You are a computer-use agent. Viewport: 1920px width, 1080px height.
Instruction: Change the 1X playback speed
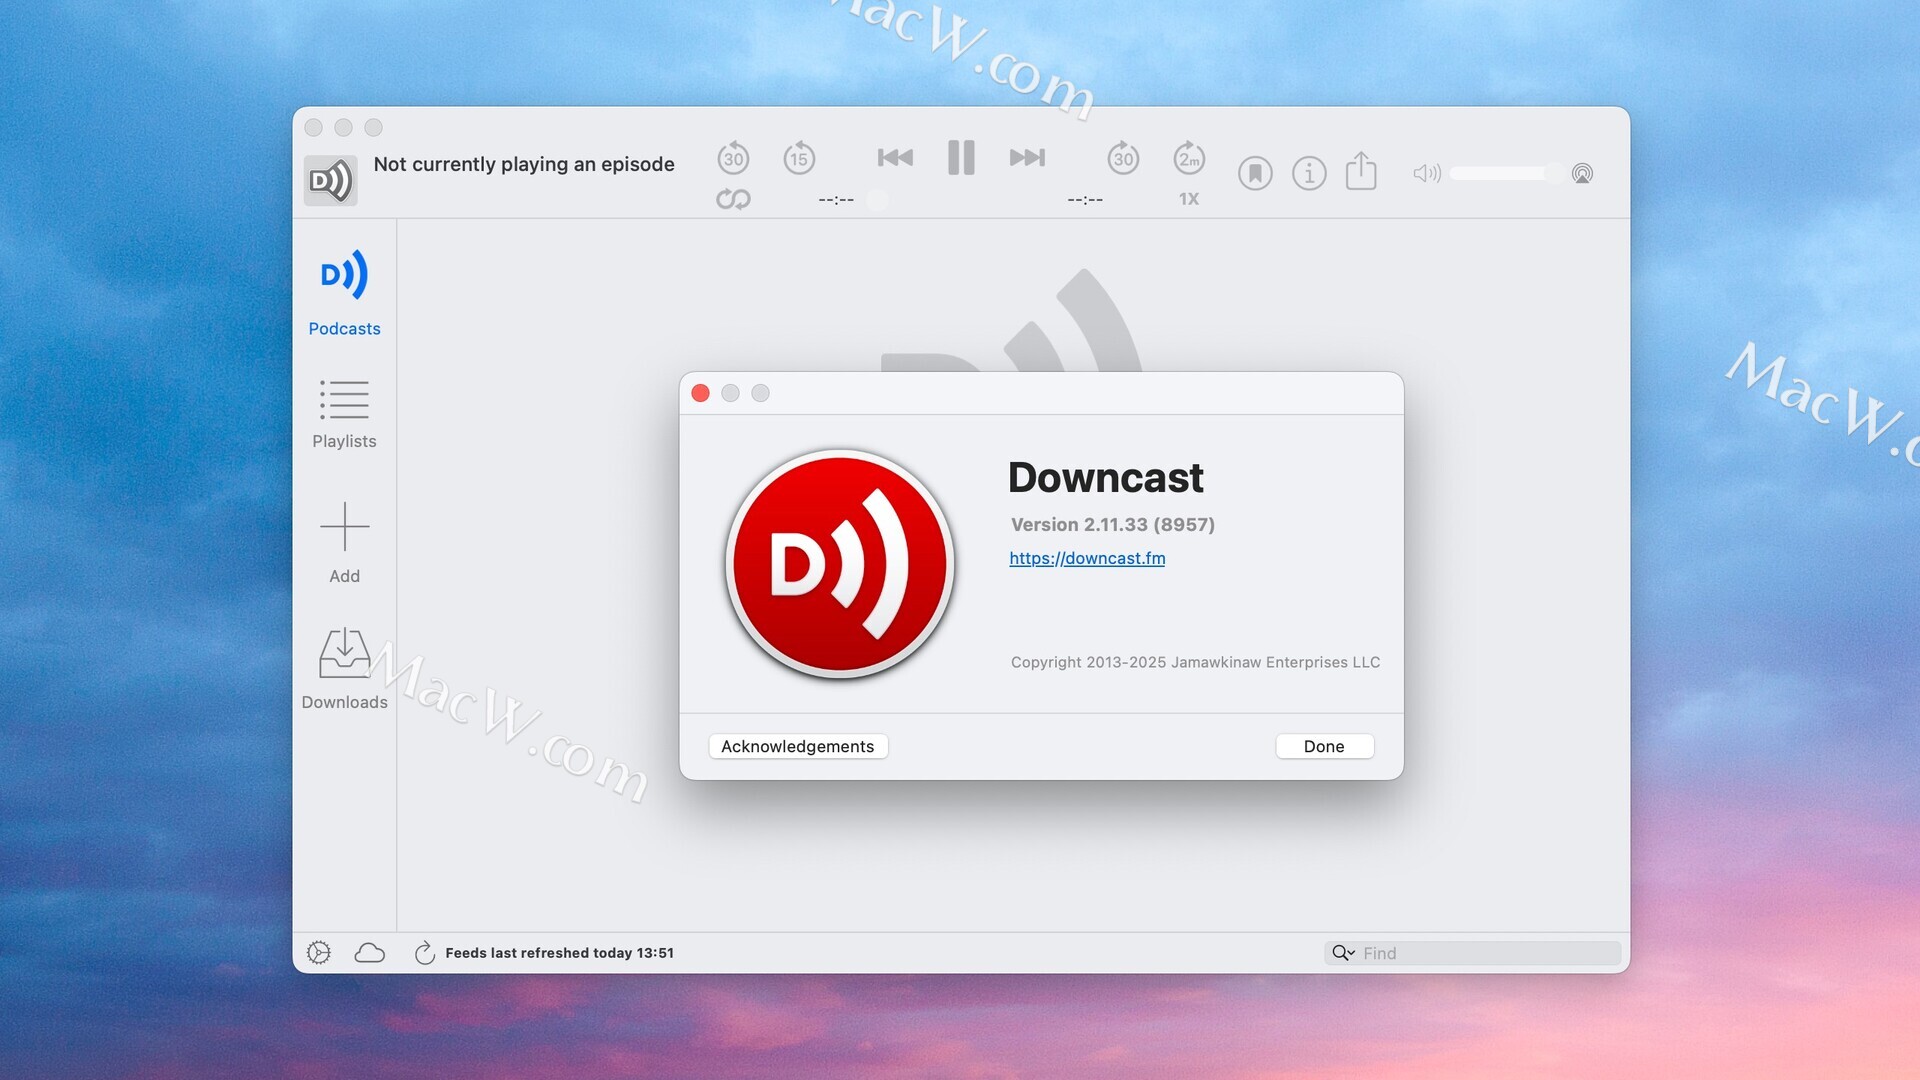[1189, 199]
